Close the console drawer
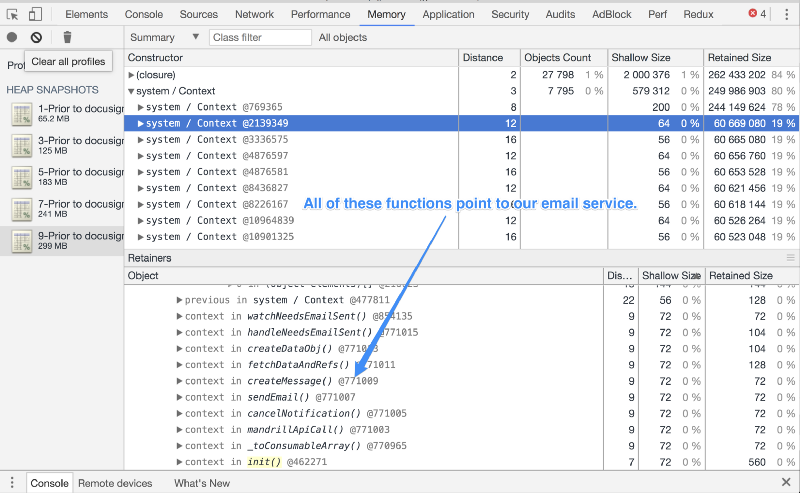Viewport: 800px width, 493px height. 785,483
